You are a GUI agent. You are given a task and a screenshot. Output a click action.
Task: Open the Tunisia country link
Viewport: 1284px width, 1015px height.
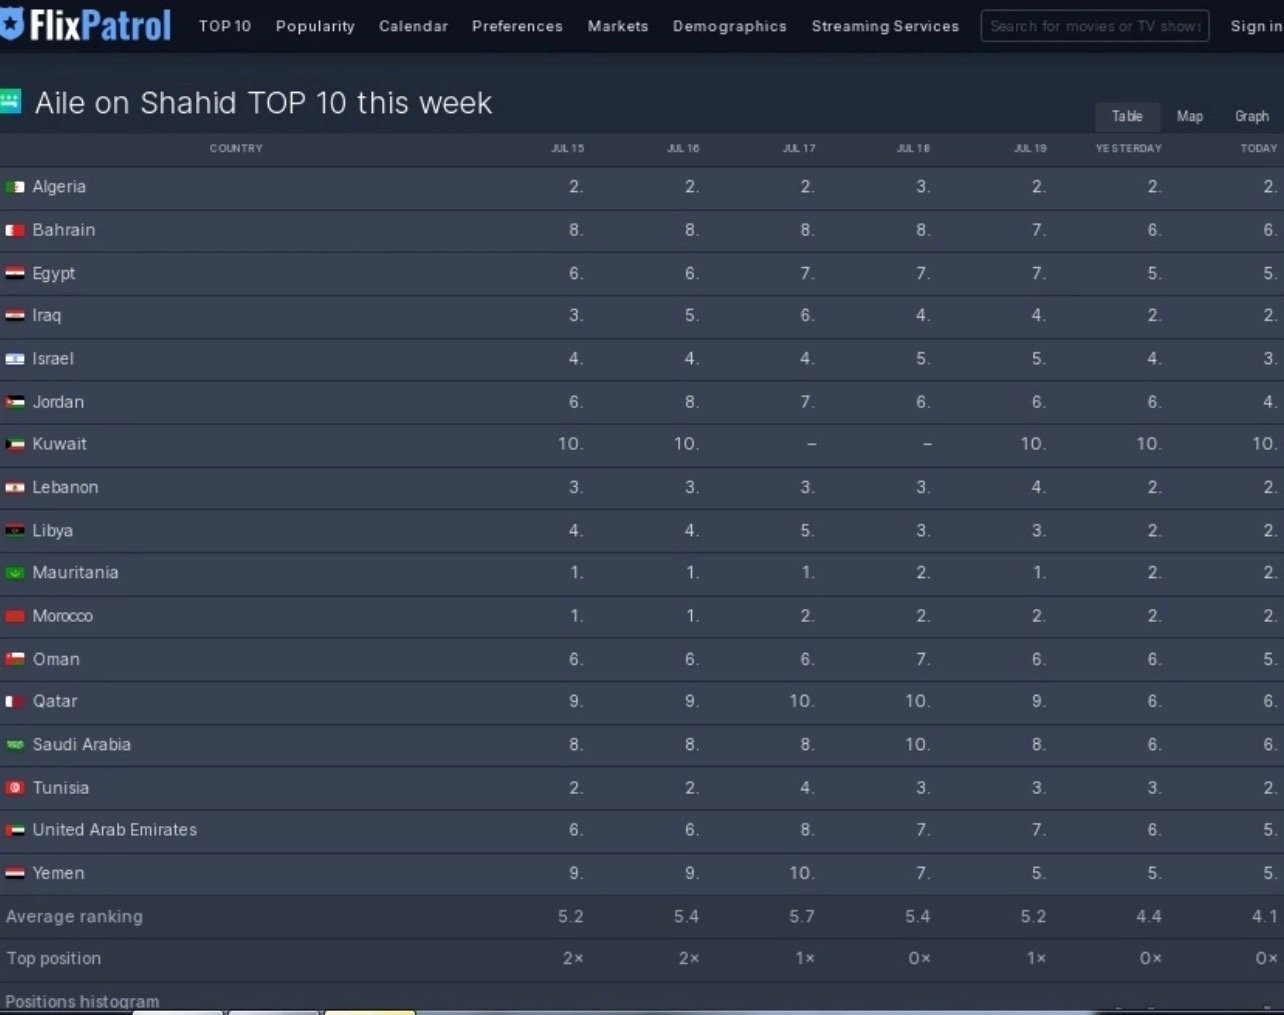tap(61, 788)
